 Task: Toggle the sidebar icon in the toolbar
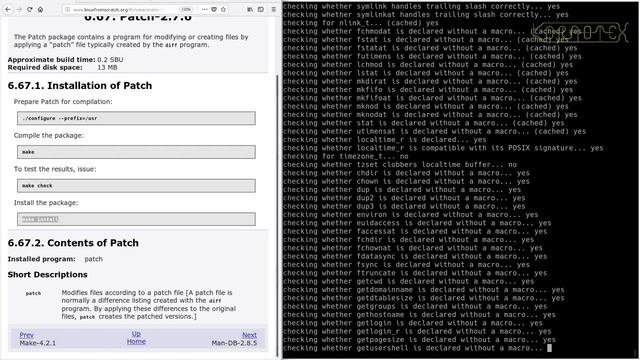pos(260,9)
